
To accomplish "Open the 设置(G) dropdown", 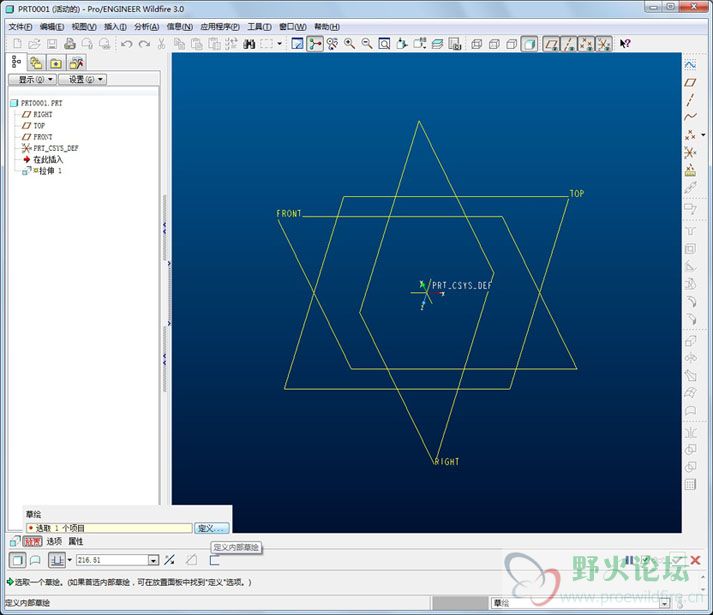I will (83, 79).
